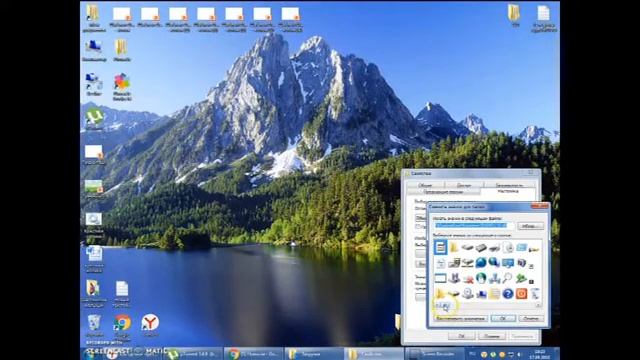Screen dimensions: 640x360
Task: Choose the open yellow folder in bottom grid row
Action: coord(440,293)
